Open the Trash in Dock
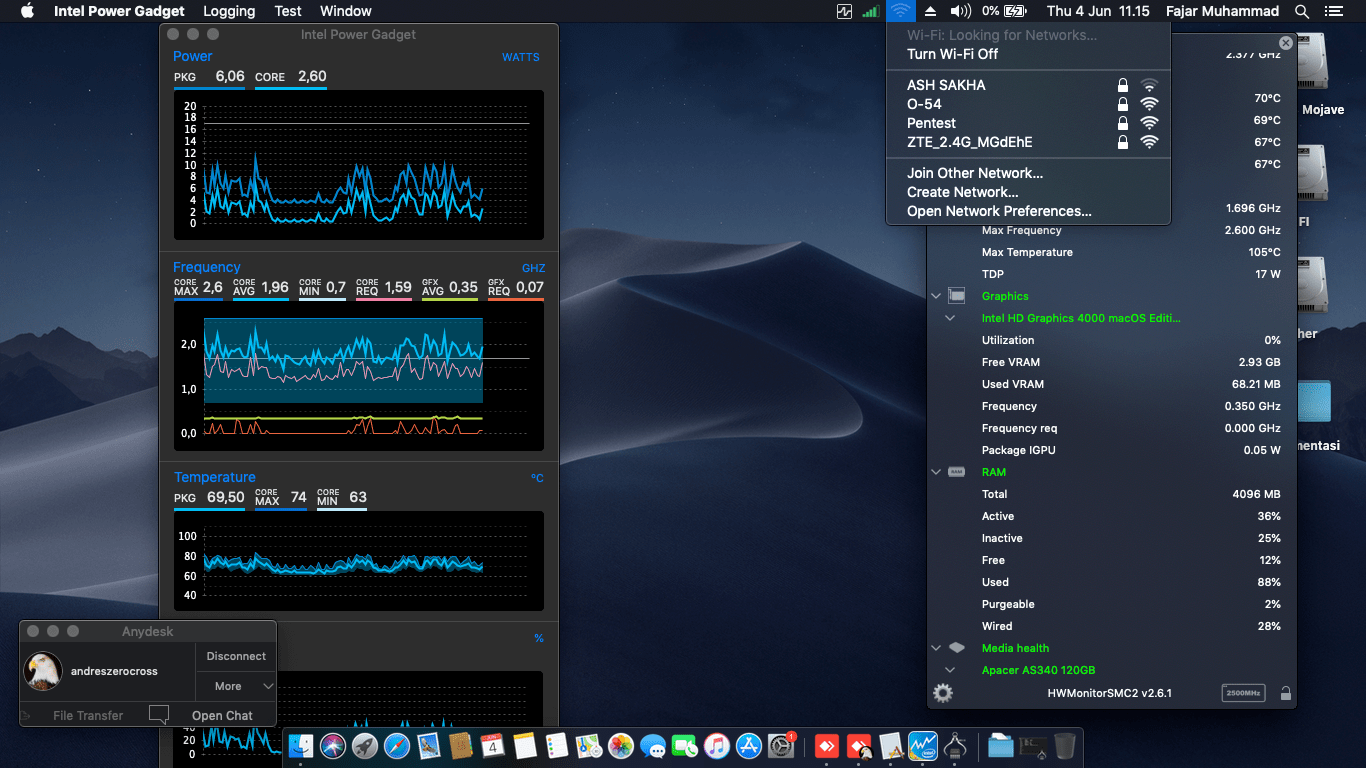Viewport: 1366px width, 768px height. (x=1065, y=746)
